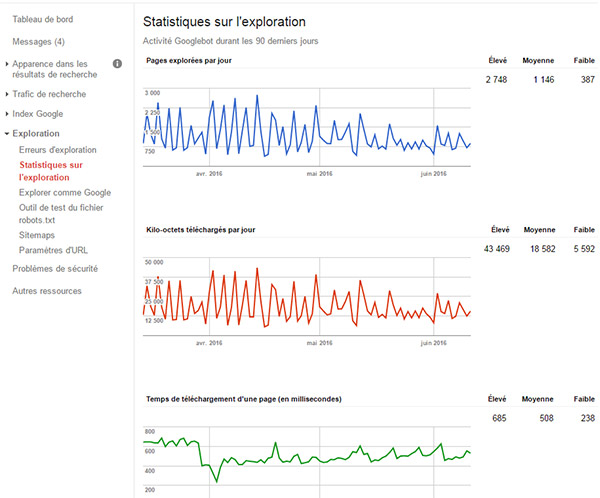Expand the Apparence dans les résultats arrow
Viewport: 600px width, 498px height.
point(7,64)
